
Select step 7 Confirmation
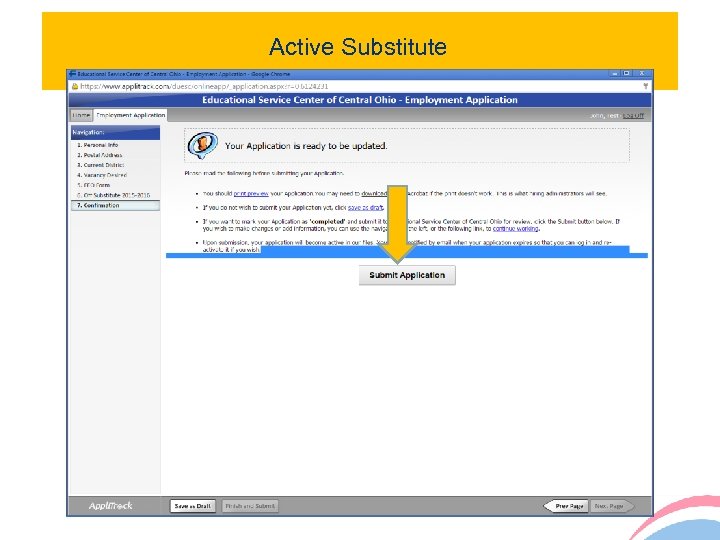pyautogui.click(x=115, y=205)
